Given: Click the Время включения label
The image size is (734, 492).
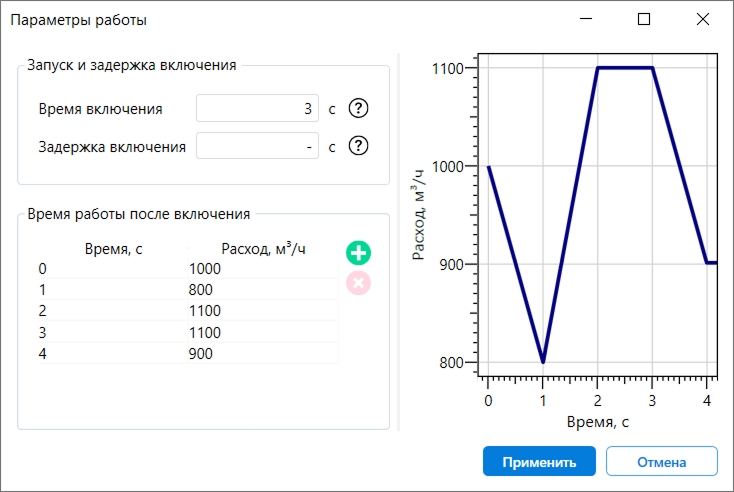Looking at the screenshot, I should (100, 109).
